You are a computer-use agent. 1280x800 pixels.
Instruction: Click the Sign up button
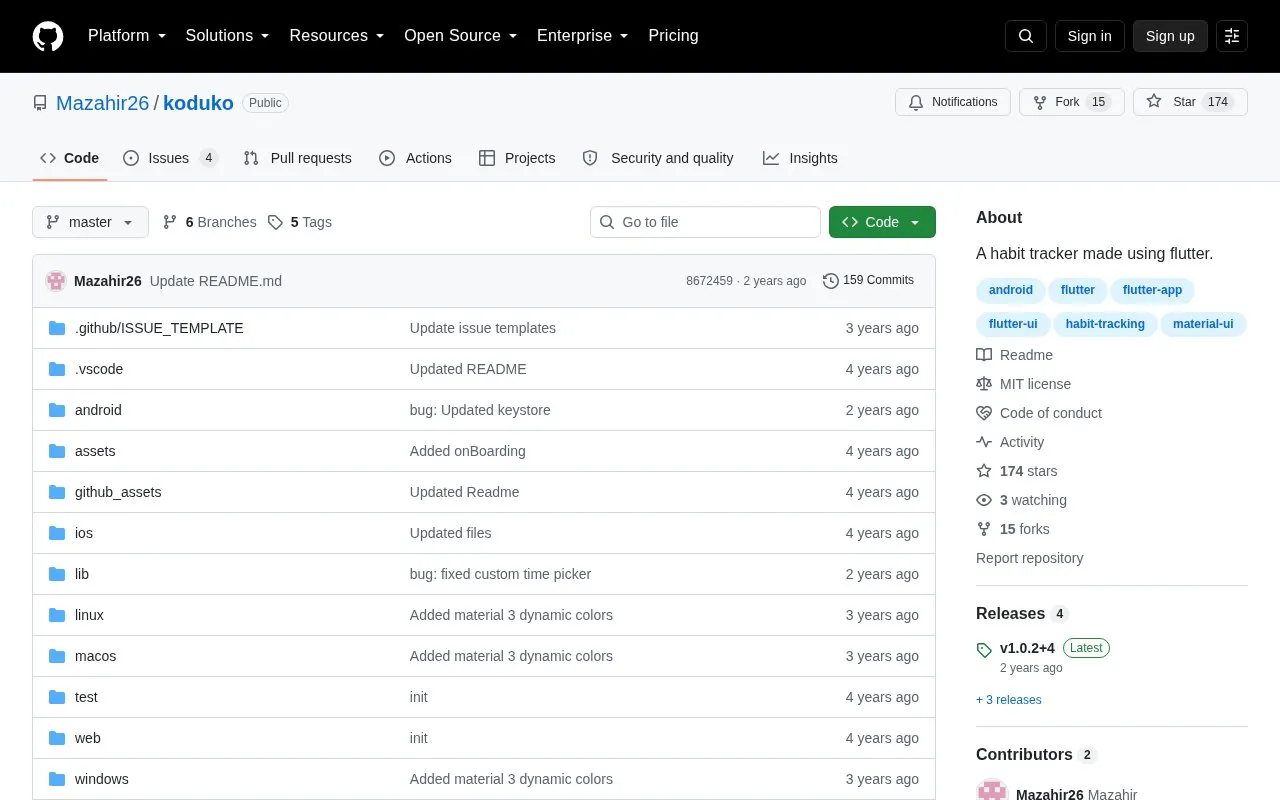pos(1170,36)
